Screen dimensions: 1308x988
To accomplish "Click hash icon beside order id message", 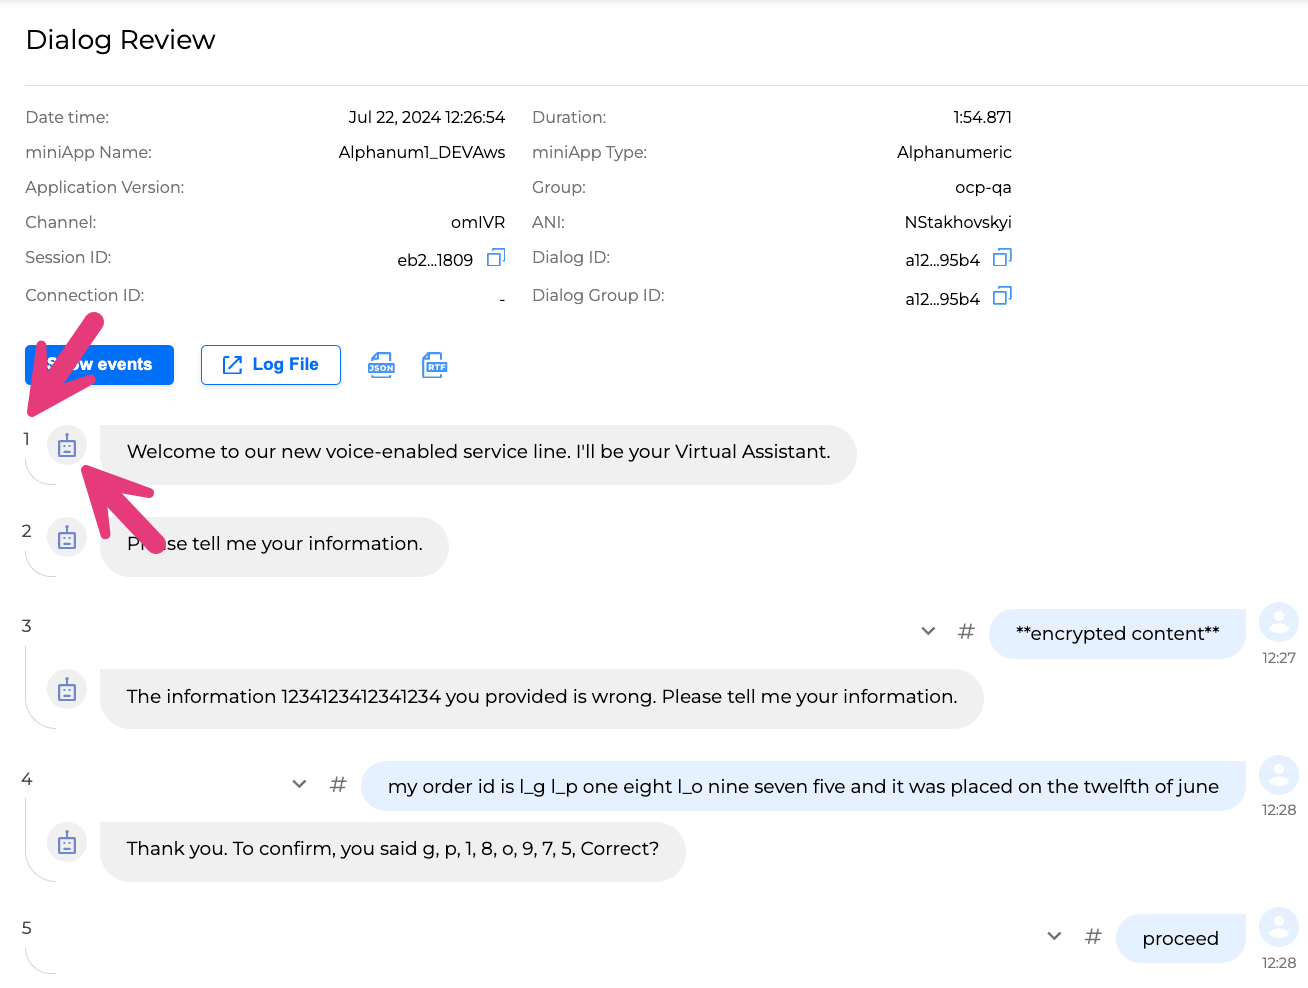I will 338,785.
